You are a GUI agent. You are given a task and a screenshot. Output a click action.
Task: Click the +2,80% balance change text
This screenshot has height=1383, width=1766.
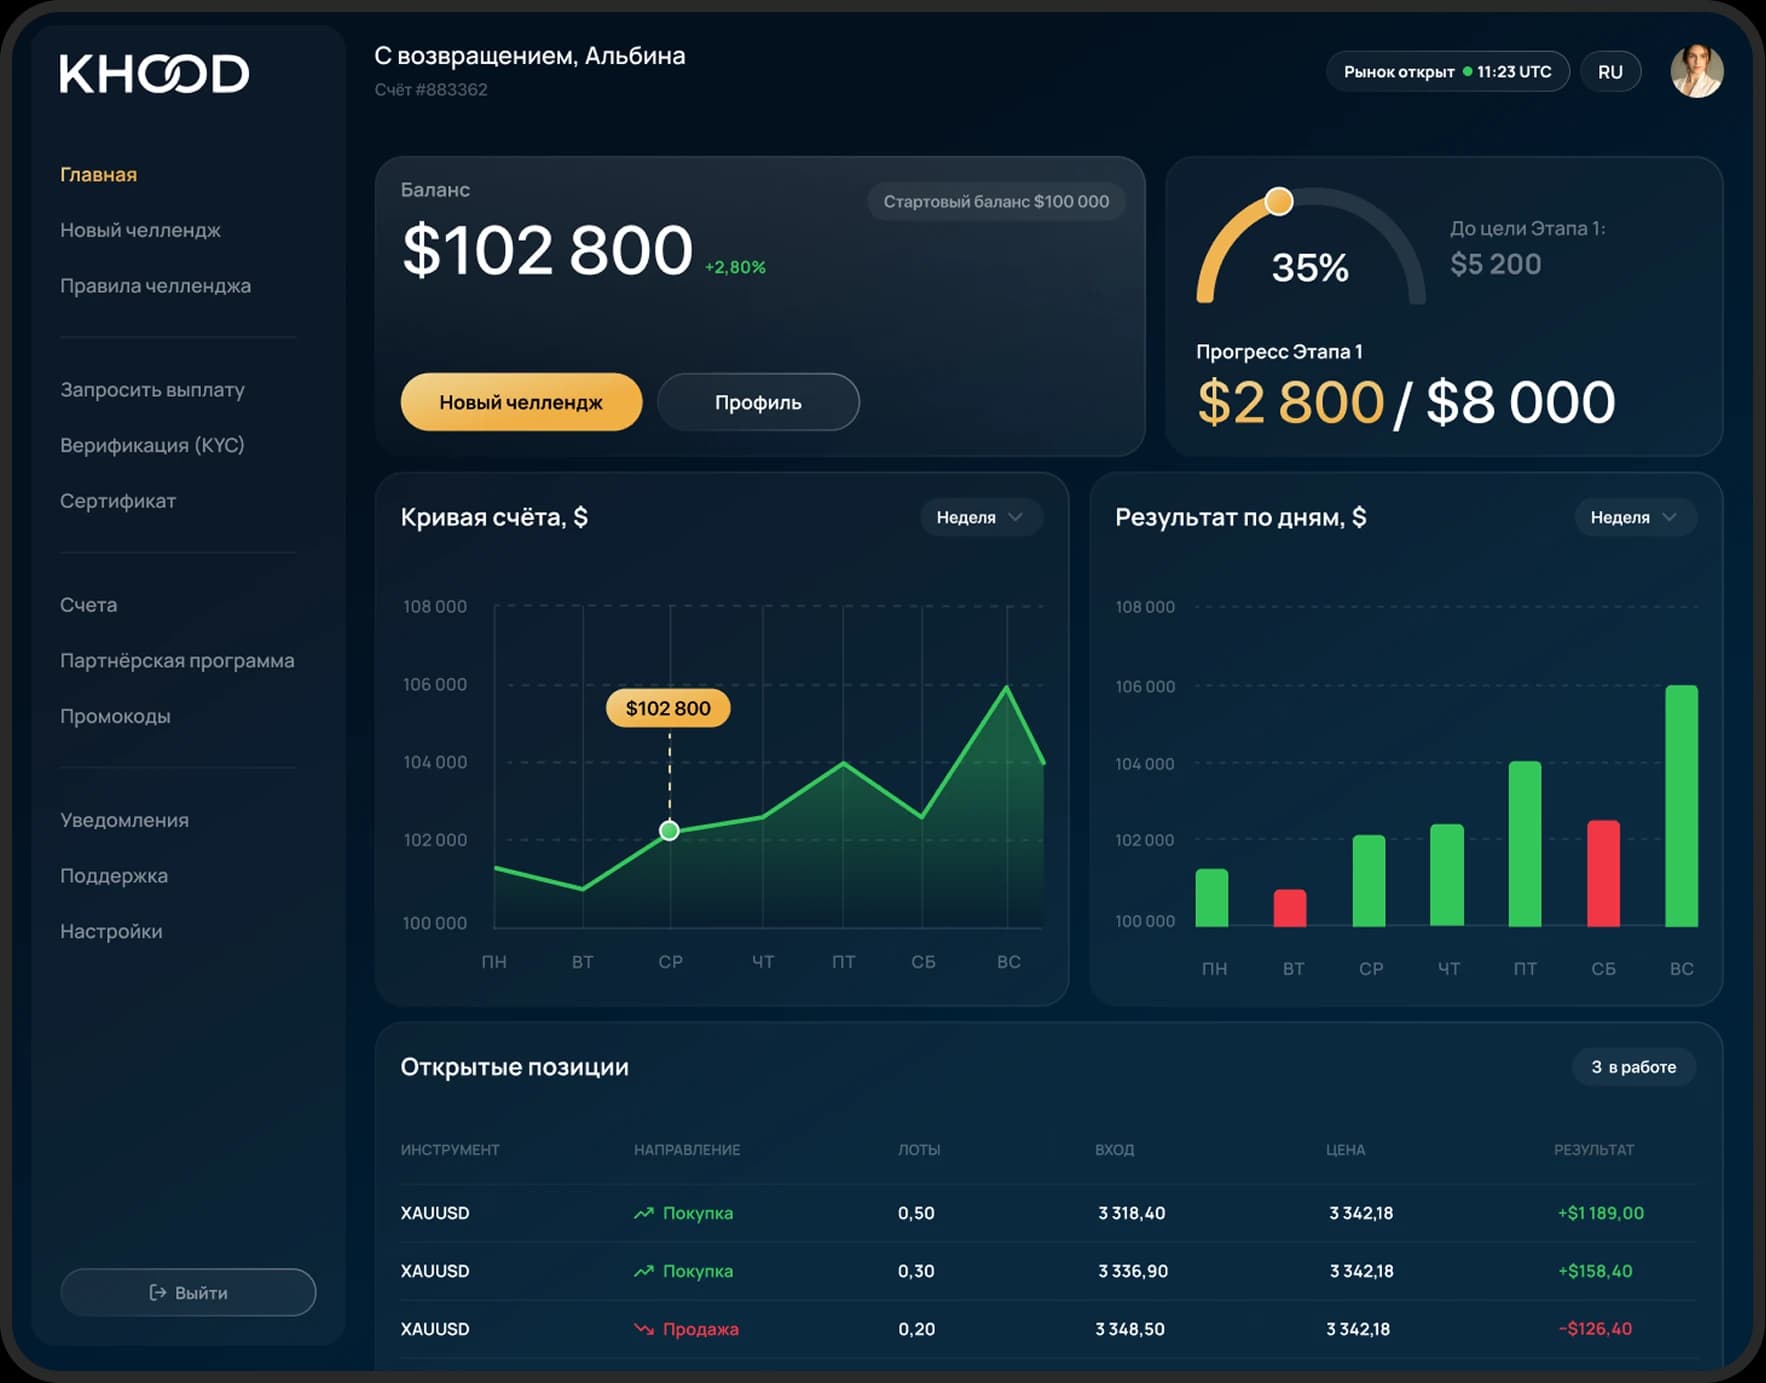735,267
